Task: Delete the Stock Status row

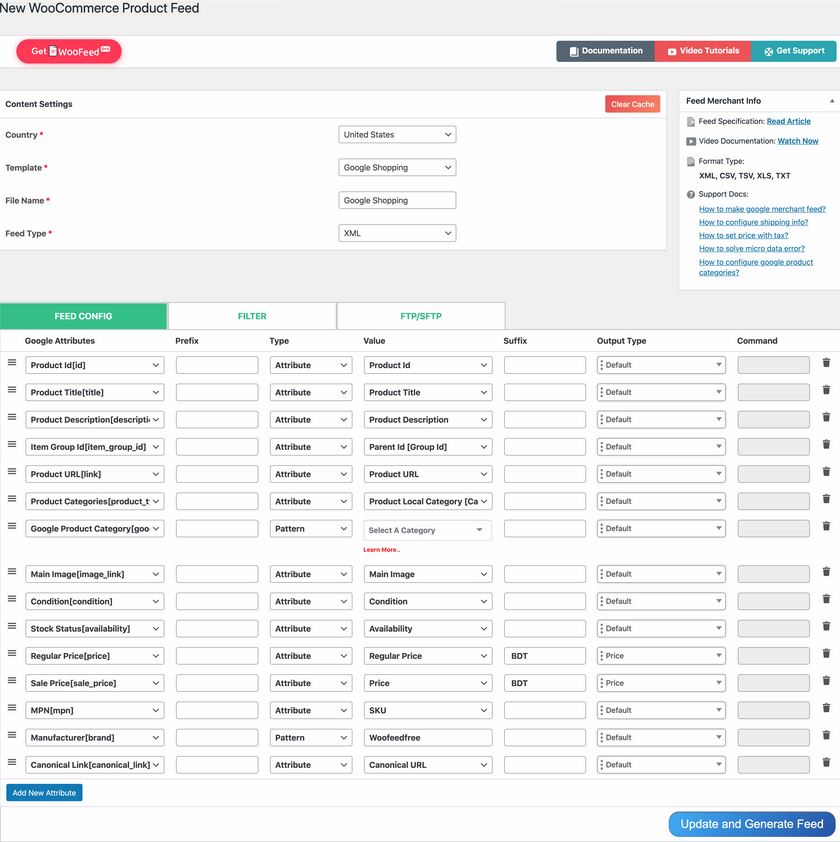Action: (826, 626)
